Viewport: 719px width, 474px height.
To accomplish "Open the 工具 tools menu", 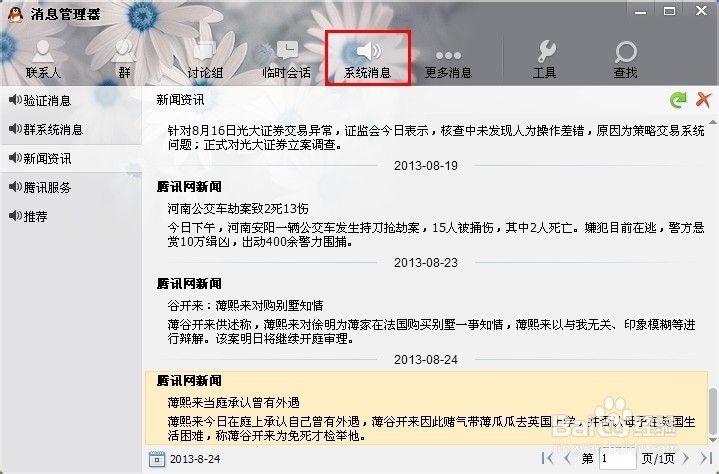I will pos(545,60).
